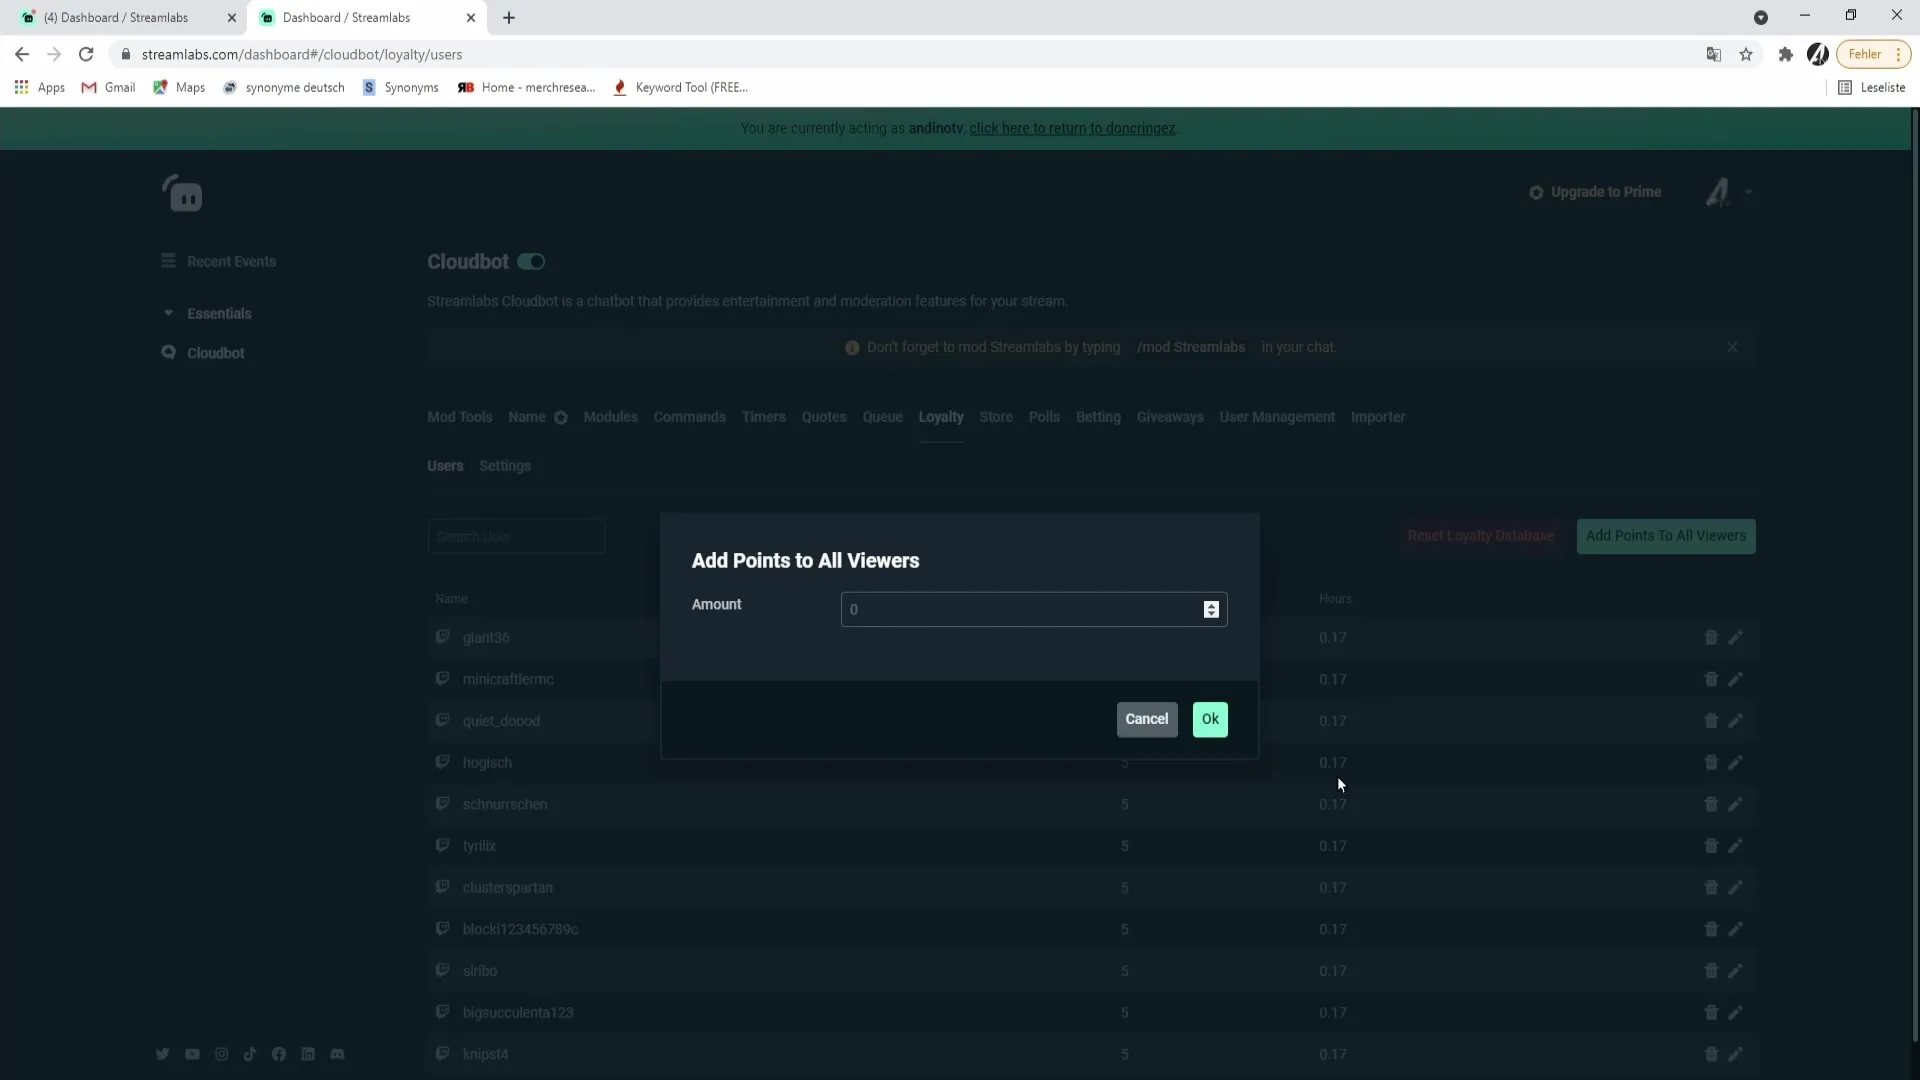The height and width of the screenshot is (1080, 1920).
Task: Open the Instagram icon in footer
Action: [x=221, y=1054]
